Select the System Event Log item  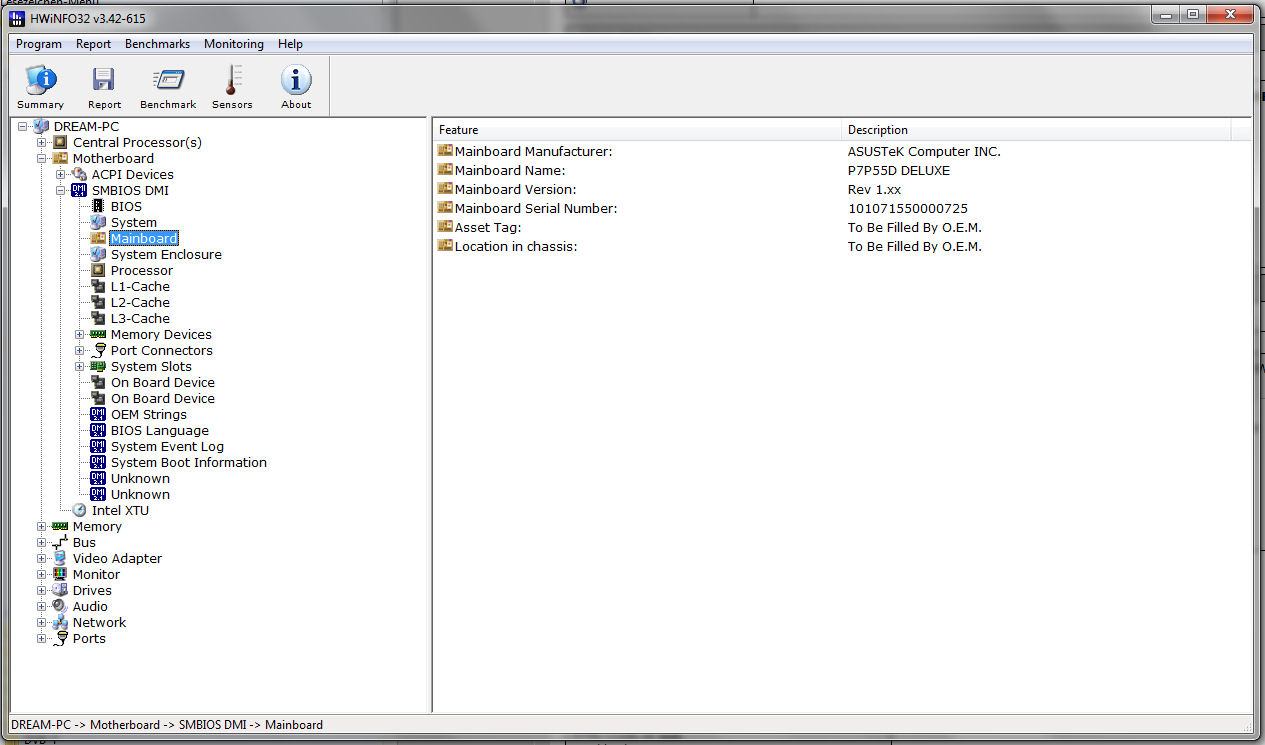(x=167, y=447)
